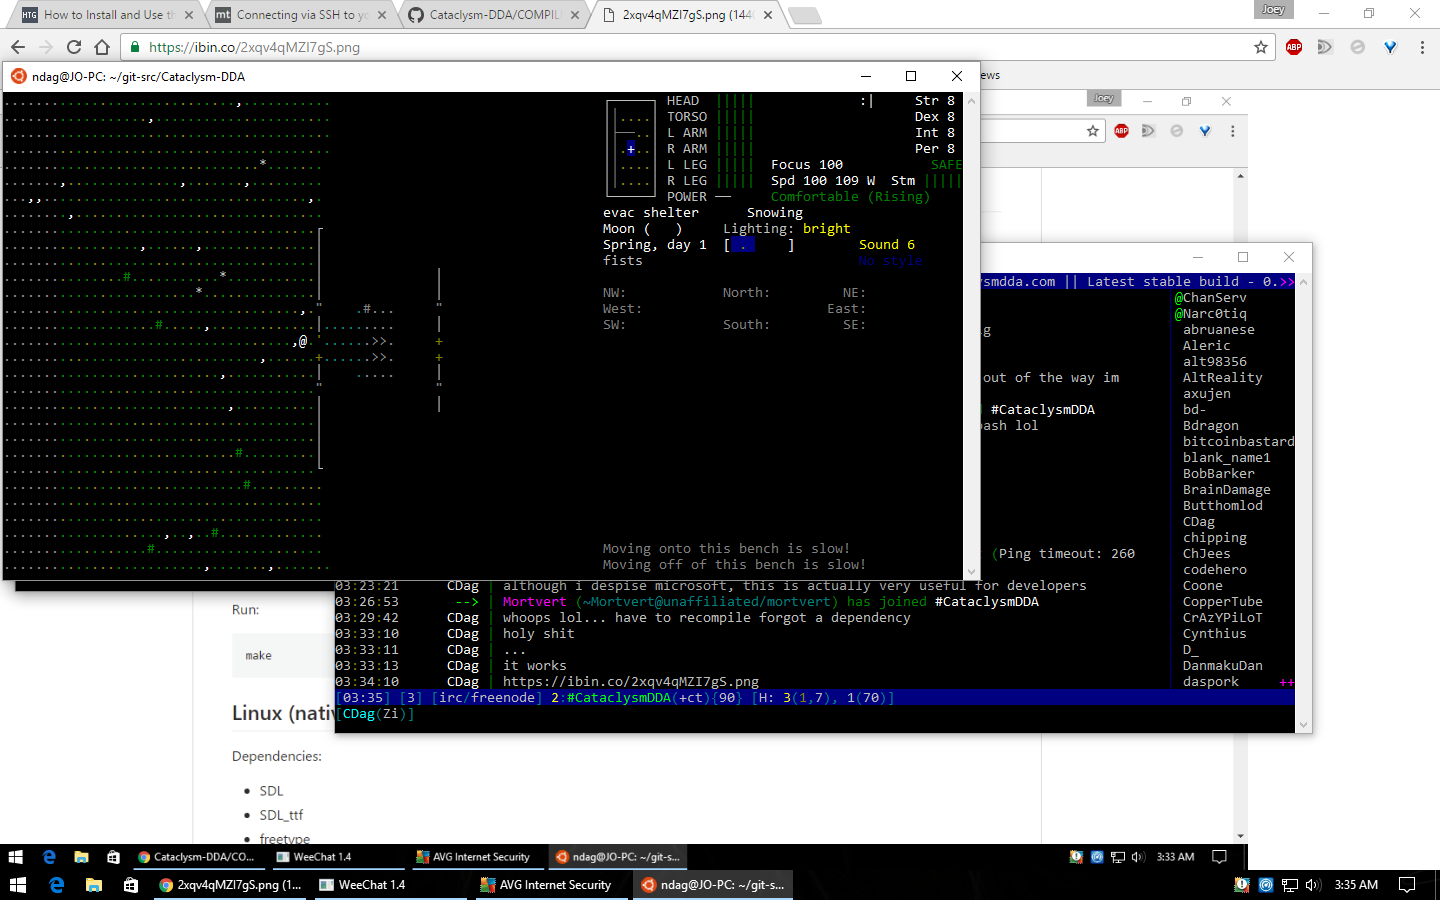Open the Windows Start menu on bottom taskbar
1440x900 pixels.
(x=17, y=885)
